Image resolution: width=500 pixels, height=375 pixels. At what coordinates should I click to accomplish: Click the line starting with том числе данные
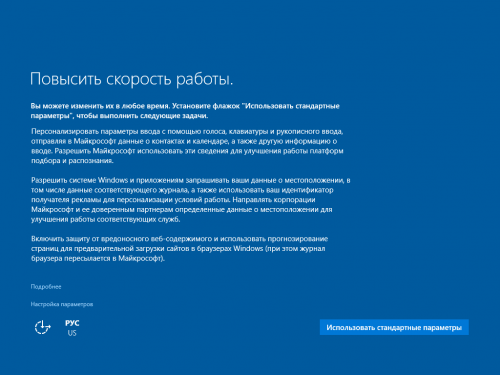tap(182, 190)
